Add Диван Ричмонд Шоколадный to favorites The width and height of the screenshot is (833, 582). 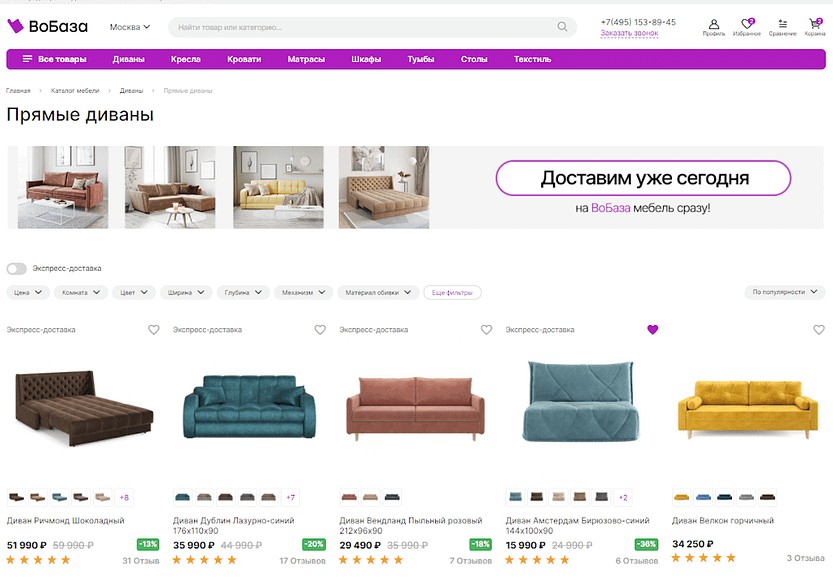point(154,330)
